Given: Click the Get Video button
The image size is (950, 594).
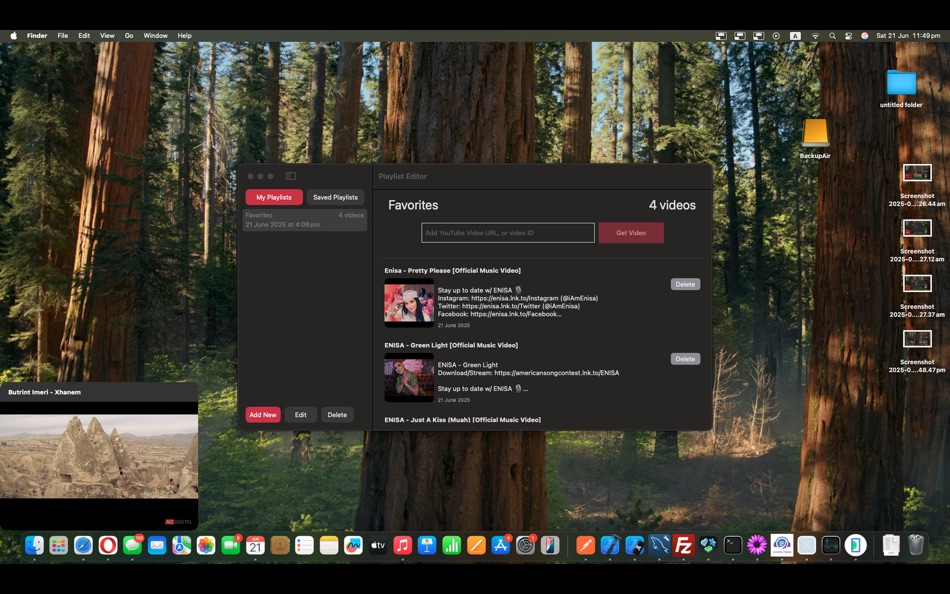Looking at the screenshot, I should [630, 232].
